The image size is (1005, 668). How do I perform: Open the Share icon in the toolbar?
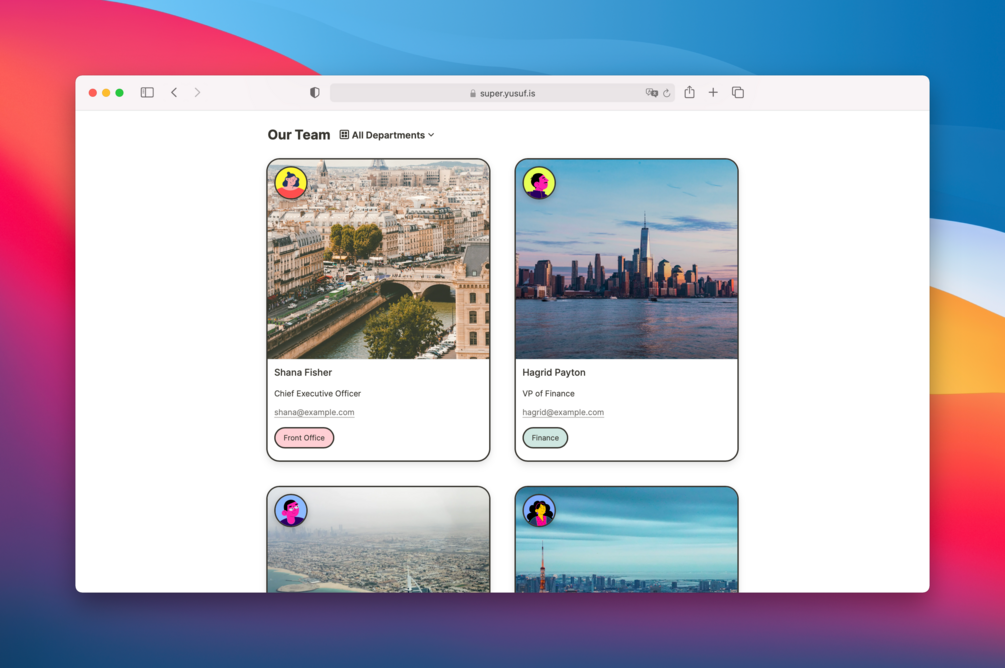point(690,92)
